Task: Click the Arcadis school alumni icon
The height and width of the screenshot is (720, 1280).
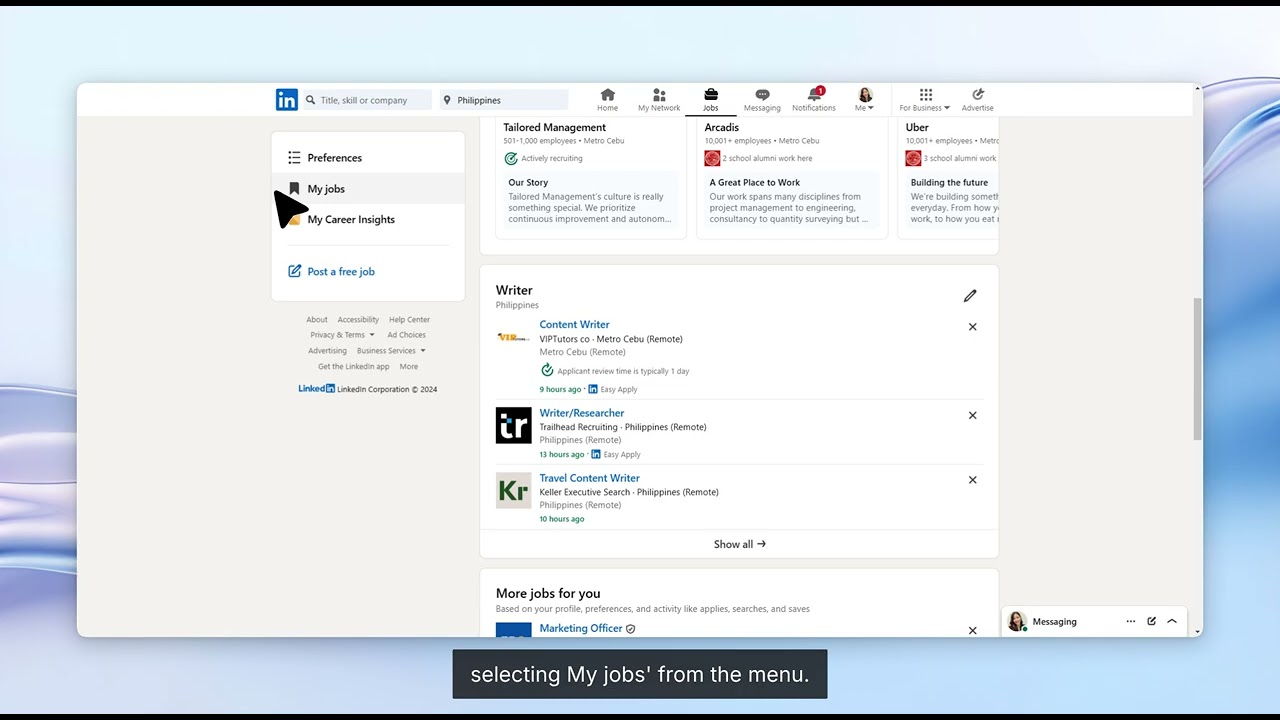Action: click(712, 158)
